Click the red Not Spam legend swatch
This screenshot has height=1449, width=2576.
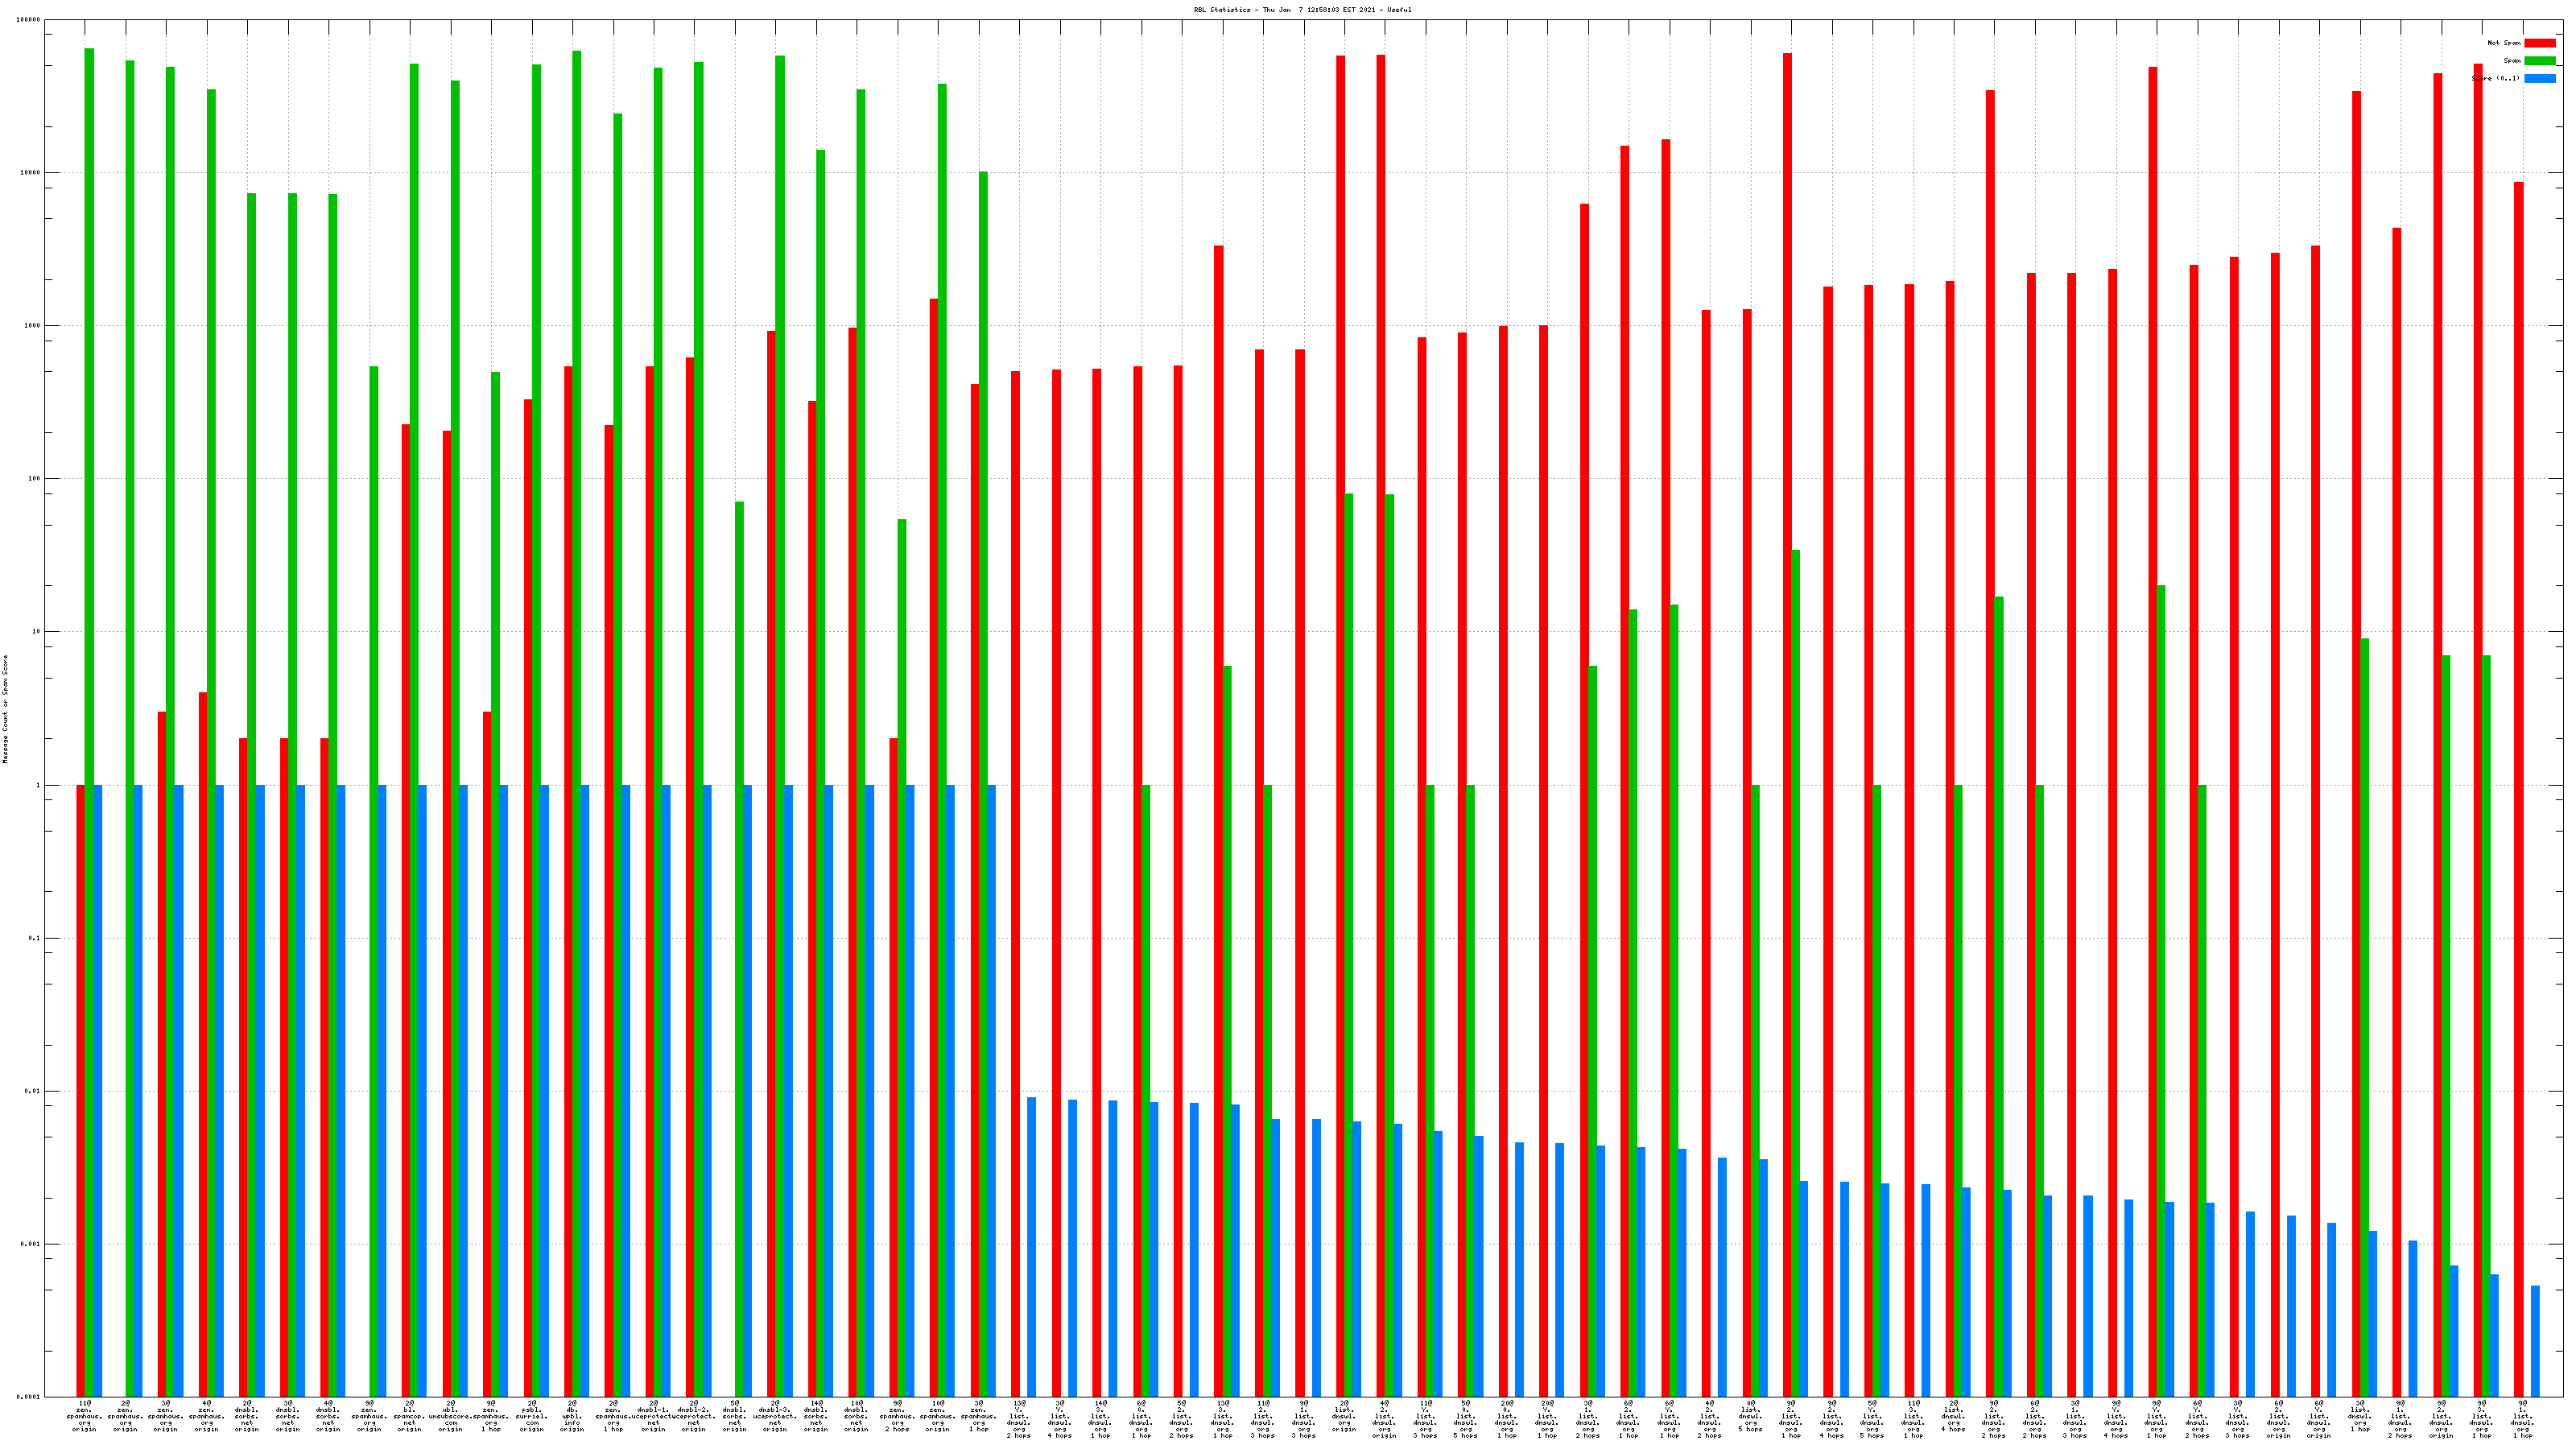(x=2539, y=43)
